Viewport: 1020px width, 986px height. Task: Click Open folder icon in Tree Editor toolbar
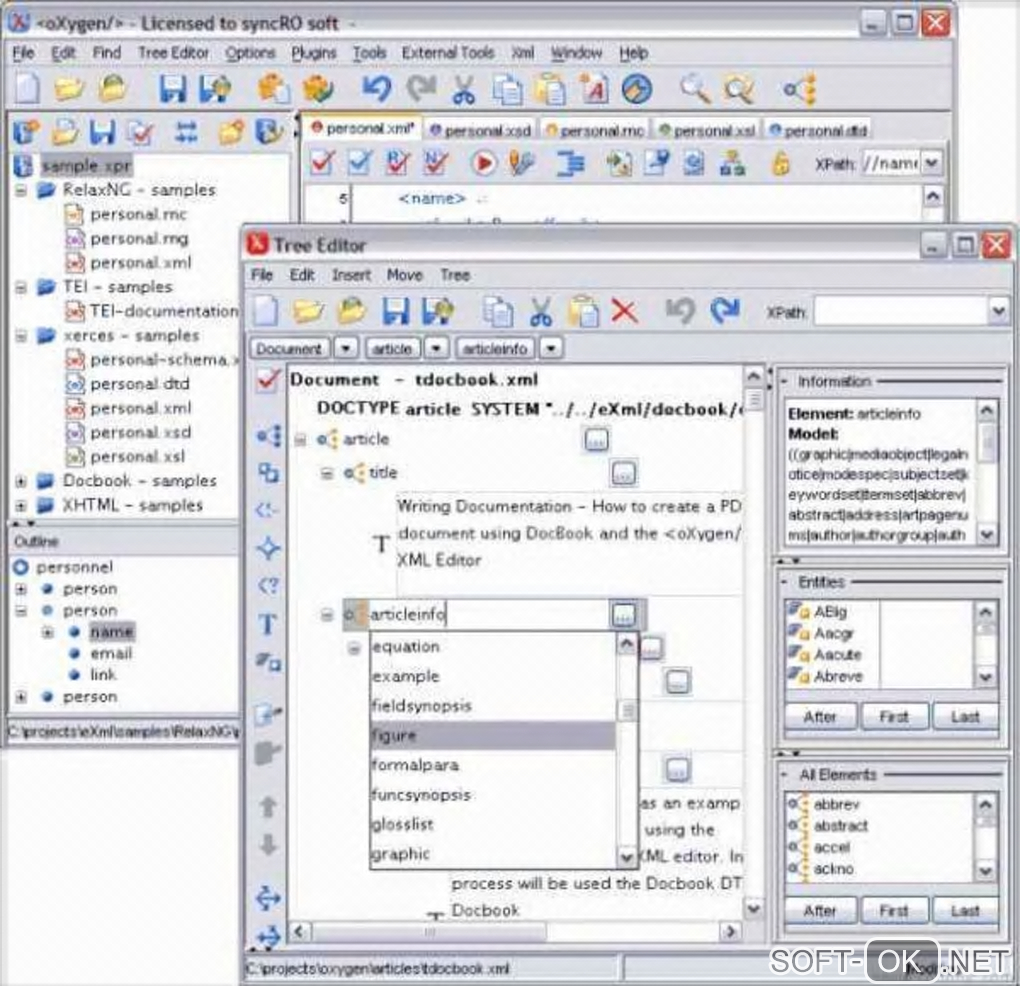coord(308,311)
